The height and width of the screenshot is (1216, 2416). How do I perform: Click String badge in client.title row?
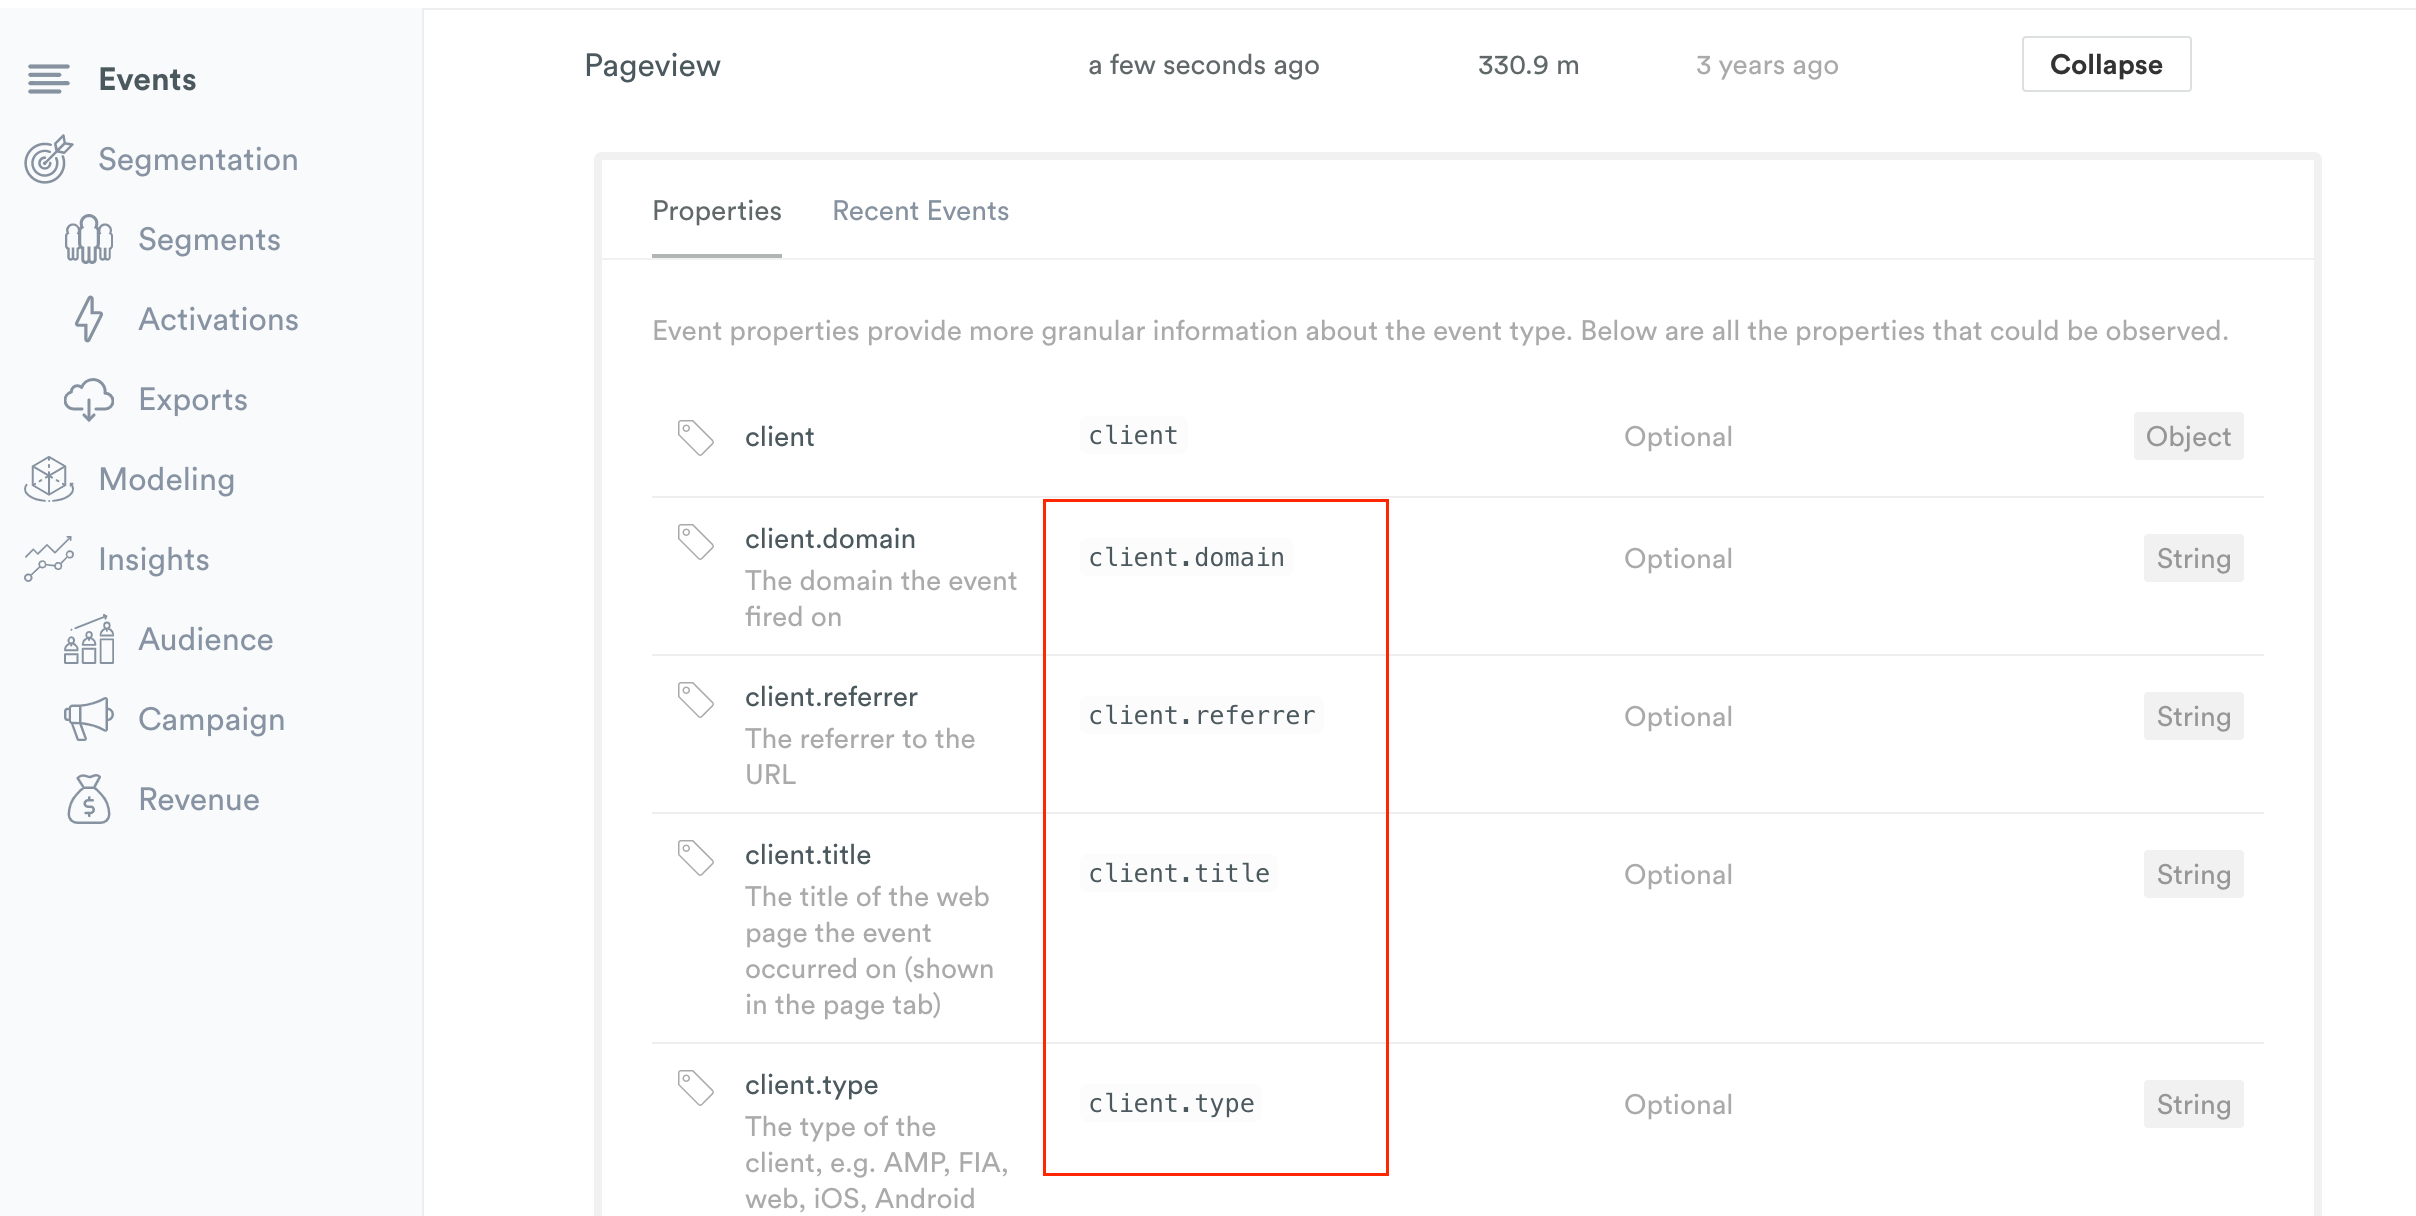(2193, 874)
